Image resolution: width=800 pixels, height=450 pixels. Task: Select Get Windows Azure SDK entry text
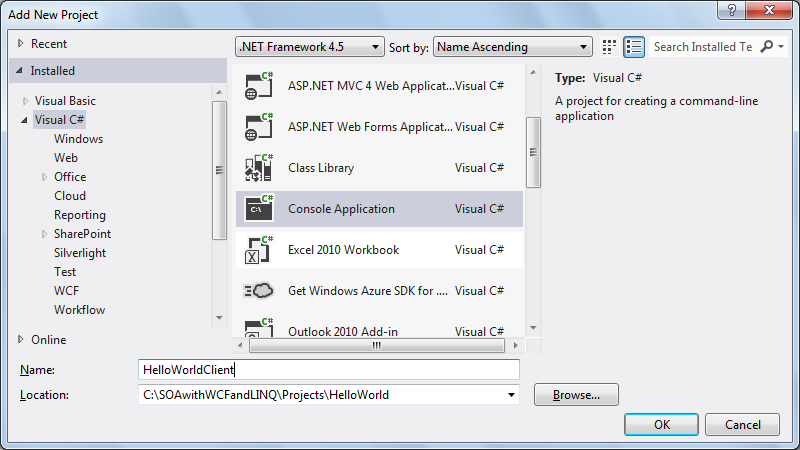pyautogui.click(x=368, y=291)
